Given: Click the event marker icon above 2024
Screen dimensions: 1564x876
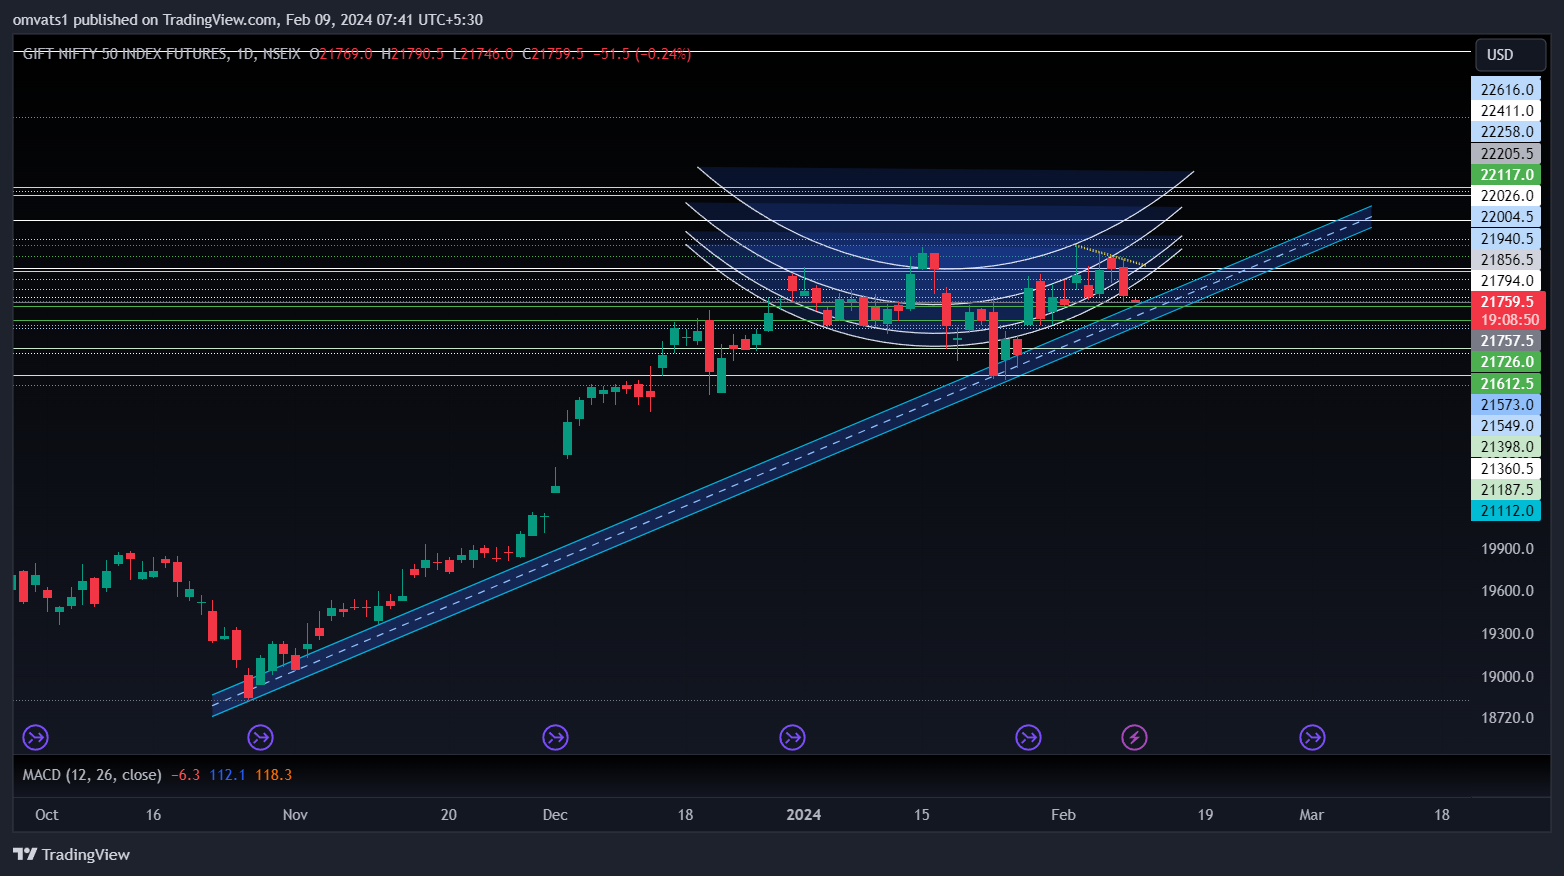Looking at the screenshot, I should (x=792, y=738).
